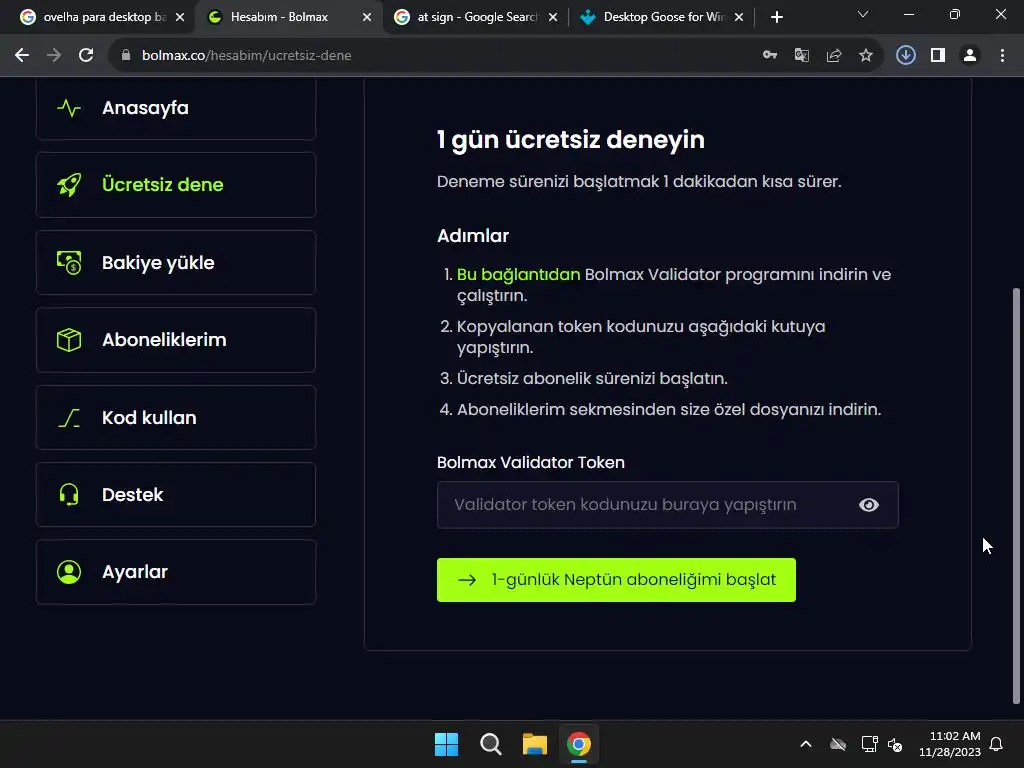This screenshot has height=768, width=1024.
Task: Open the Bu bağlantıdan download link
Action: (x=519, y=274)
